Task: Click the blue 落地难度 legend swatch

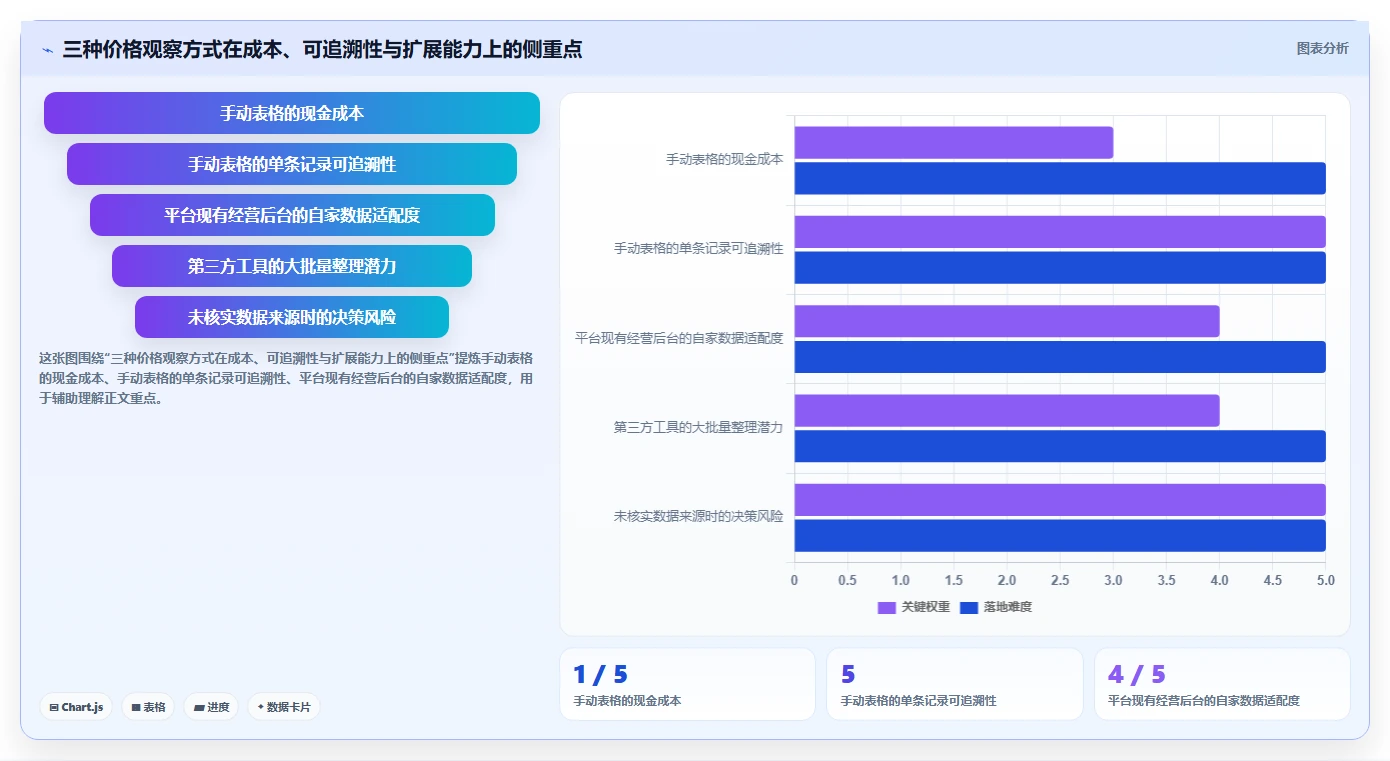Action: [x=968, y=607]
